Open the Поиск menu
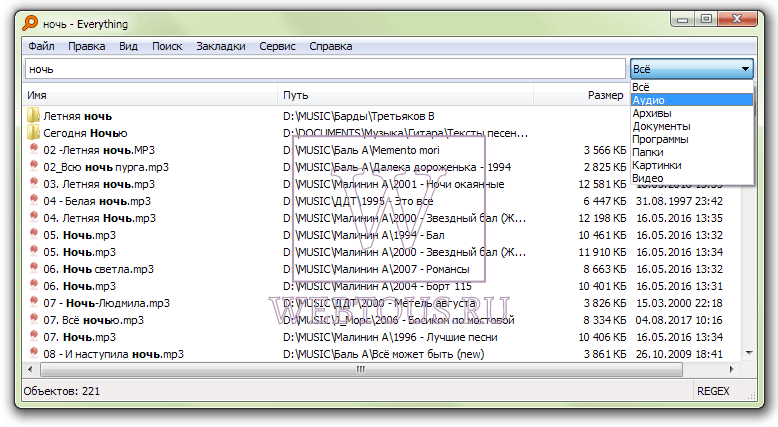778x427 pixels. (x=167, y=46)
